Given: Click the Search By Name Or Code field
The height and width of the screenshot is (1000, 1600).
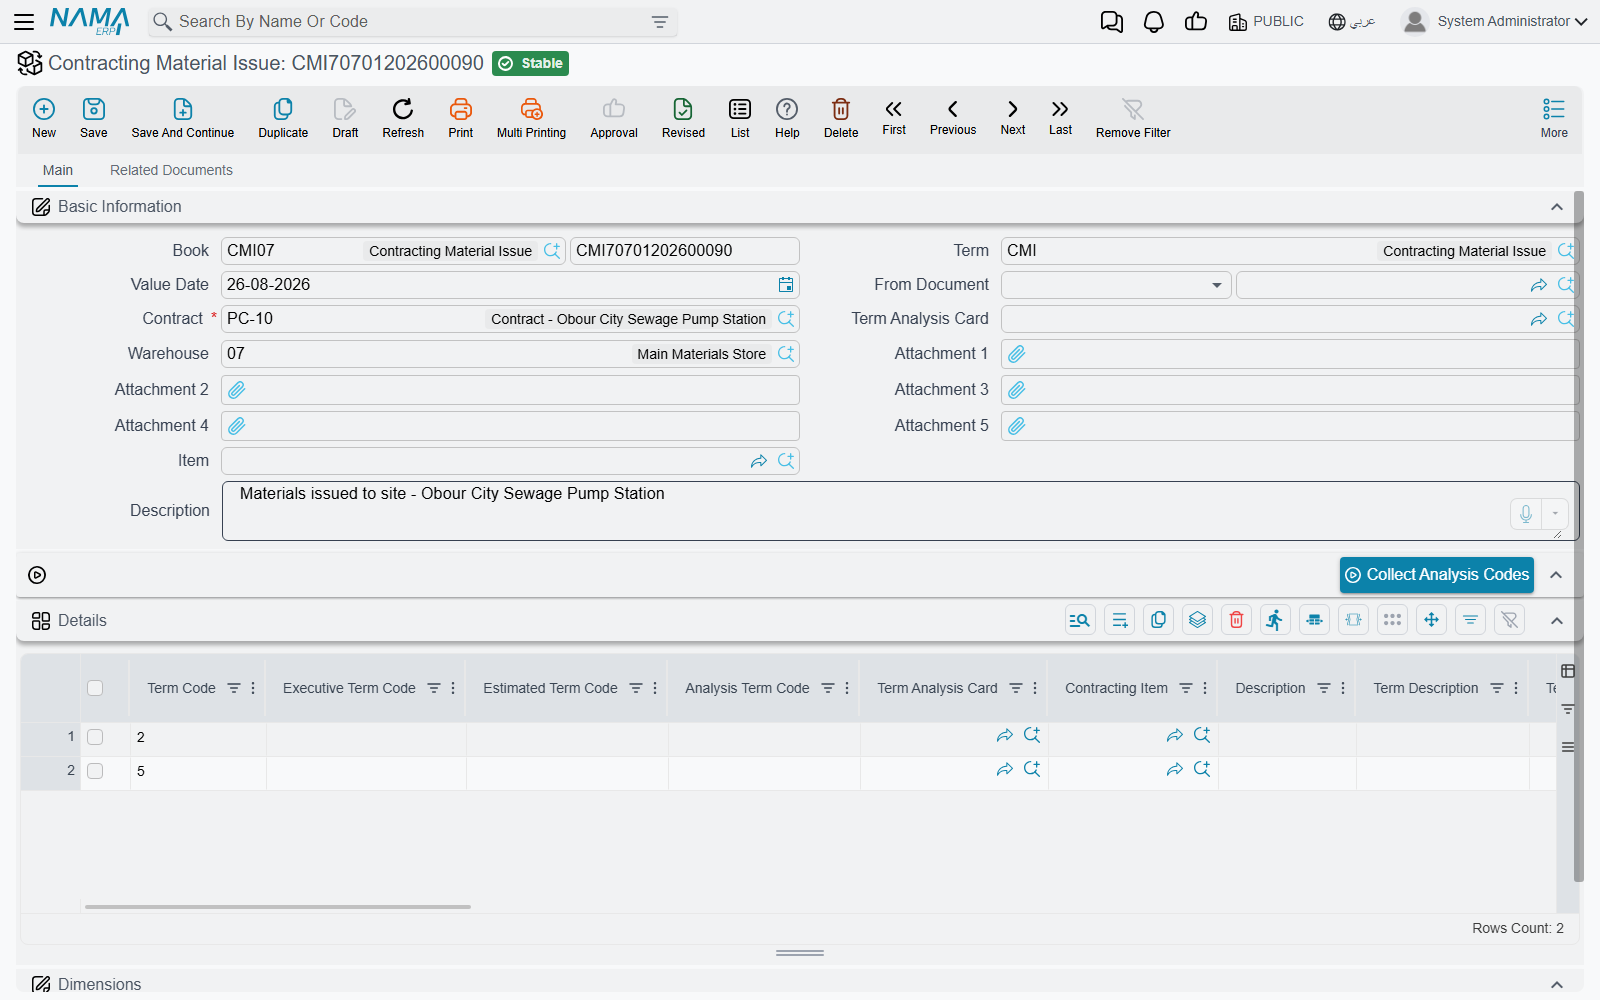Looking at the screenshot, I should (413, 22).
